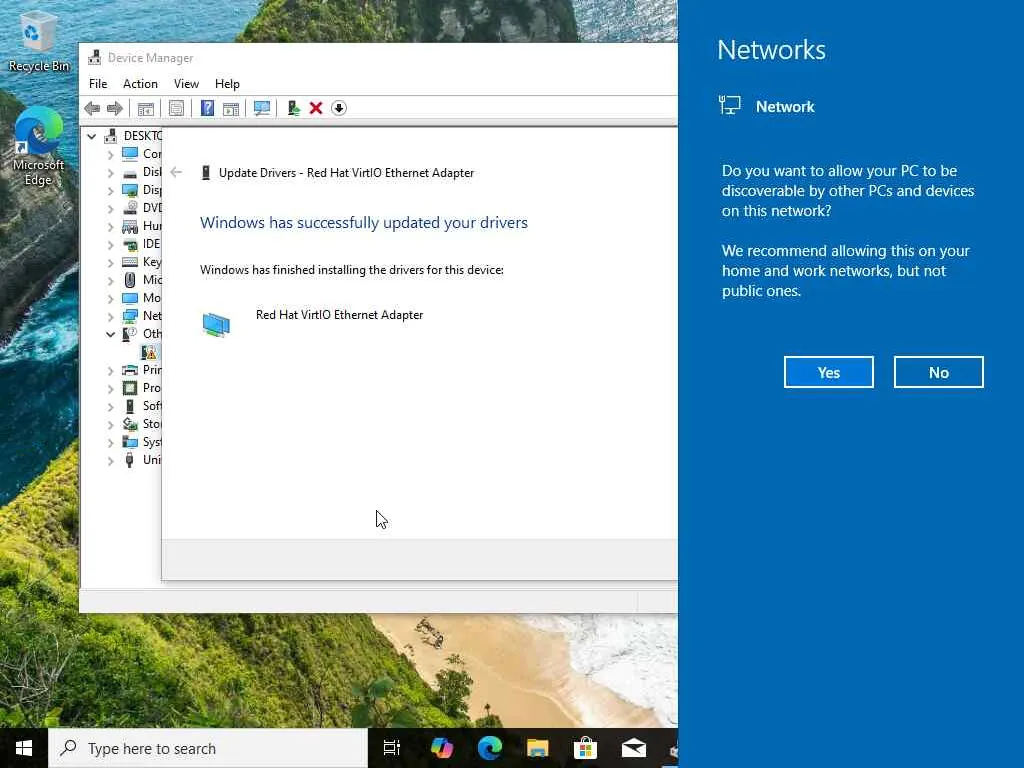Image resolution: width=1024 pixels, height=768 pixels.
Task: Open Mail app from the taskbar
Action: [633, 748]
